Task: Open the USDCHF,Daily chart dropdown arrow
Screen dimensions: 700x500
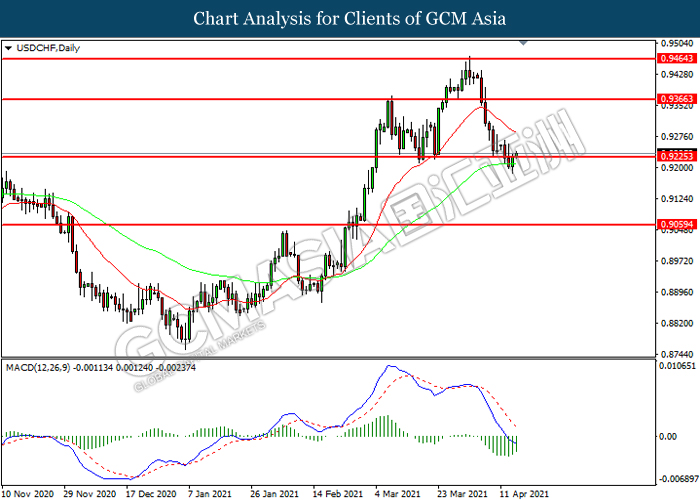Action: tap(8, 48)
